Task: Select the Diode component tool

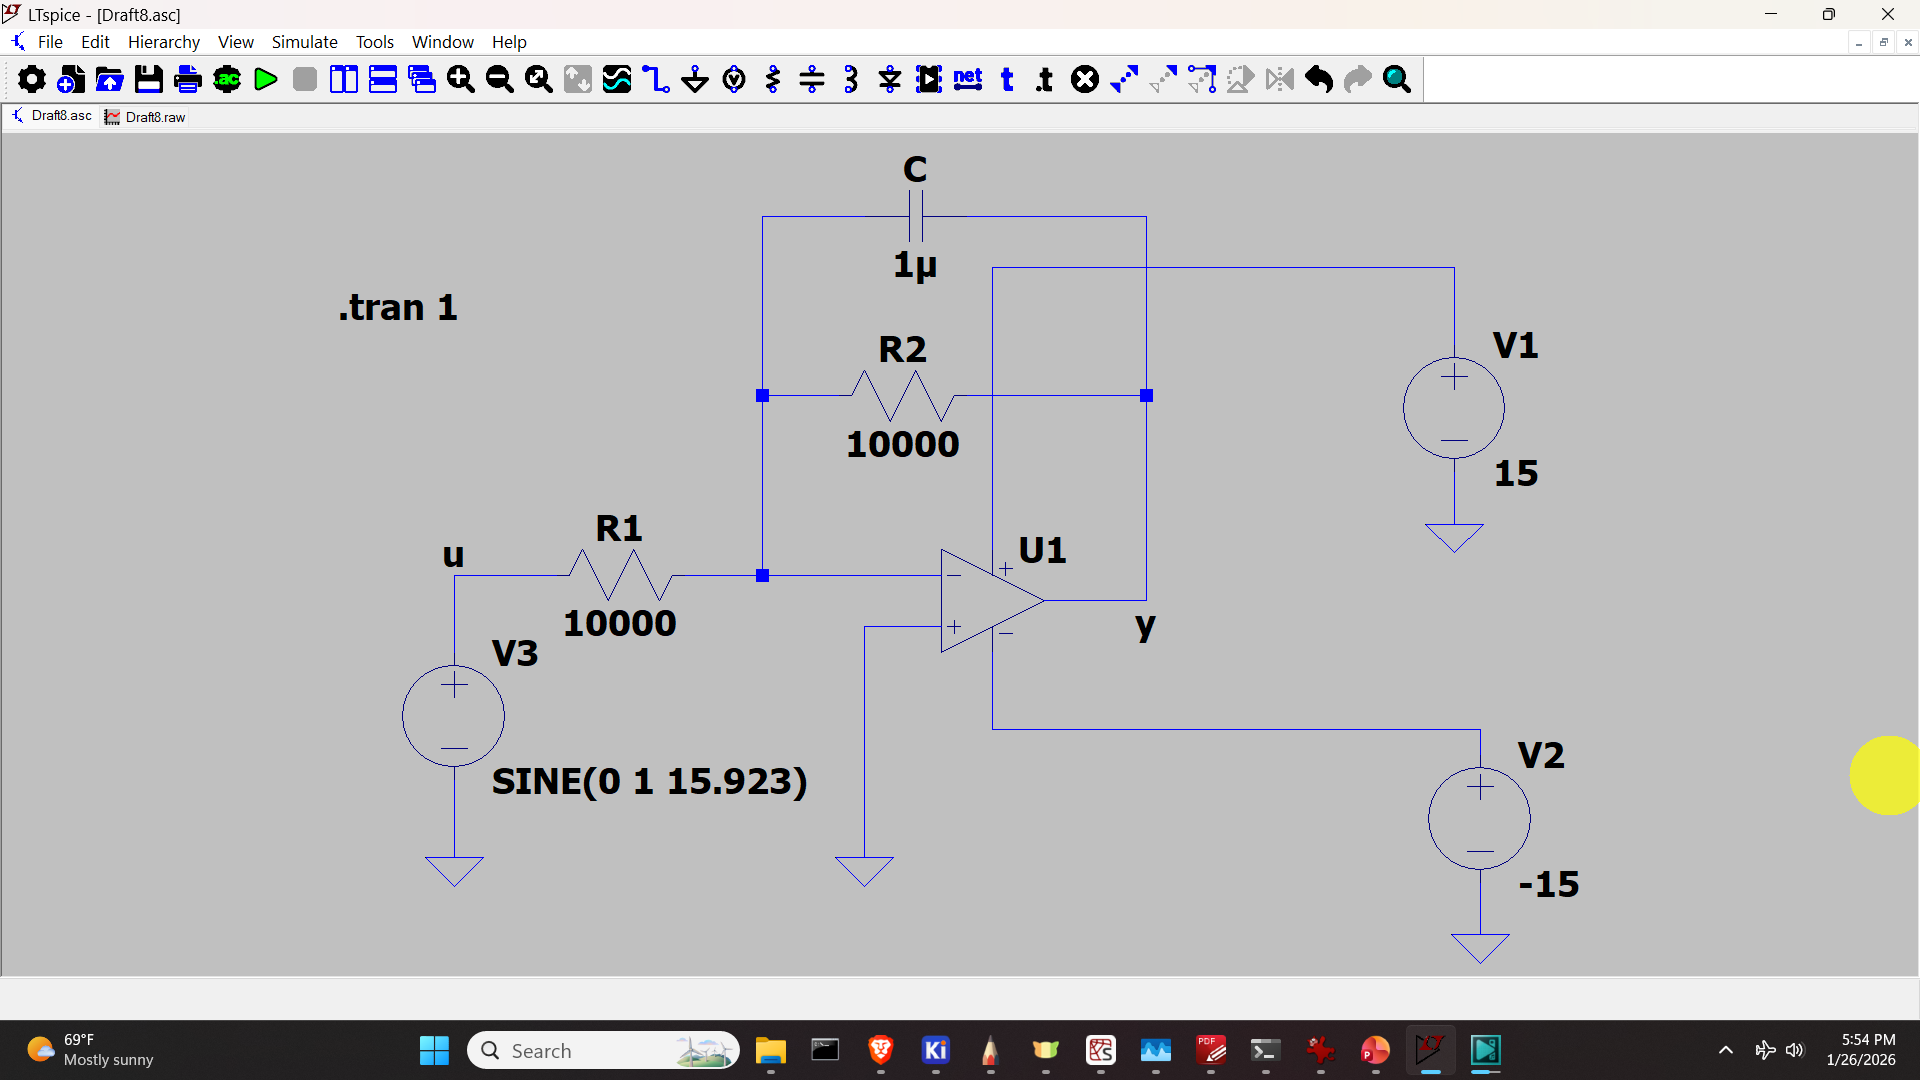Action: pyautogui.click(x=890, y=79)
